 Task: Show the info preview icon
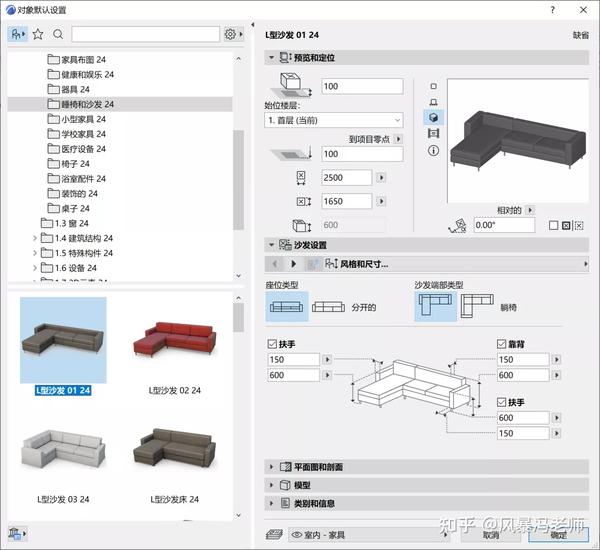click(433, 150)
